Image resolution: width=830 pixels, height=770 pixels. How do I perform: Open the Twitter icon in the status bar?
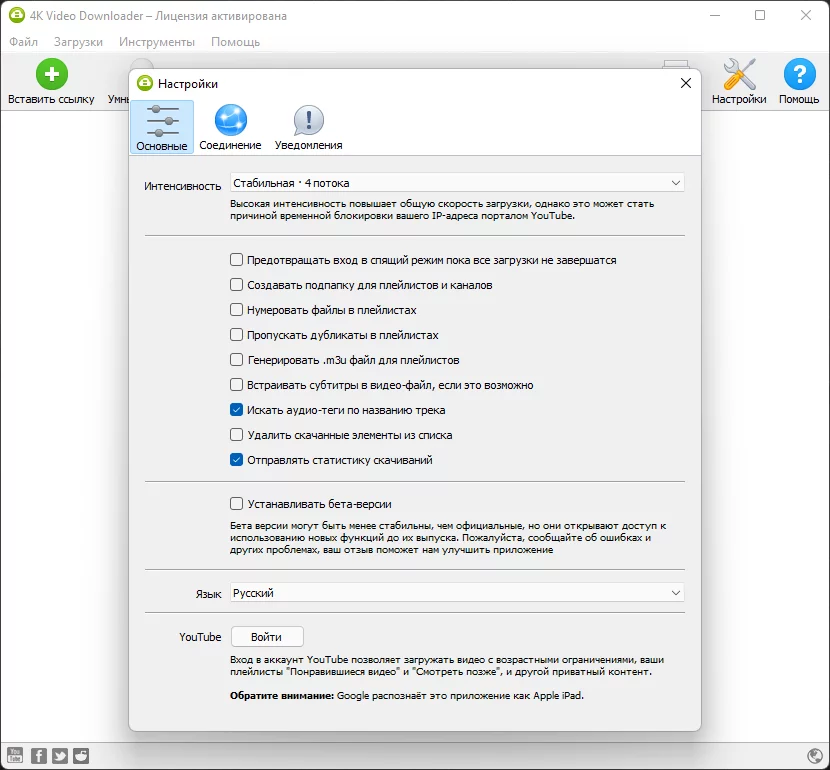(x=60, y=755)
